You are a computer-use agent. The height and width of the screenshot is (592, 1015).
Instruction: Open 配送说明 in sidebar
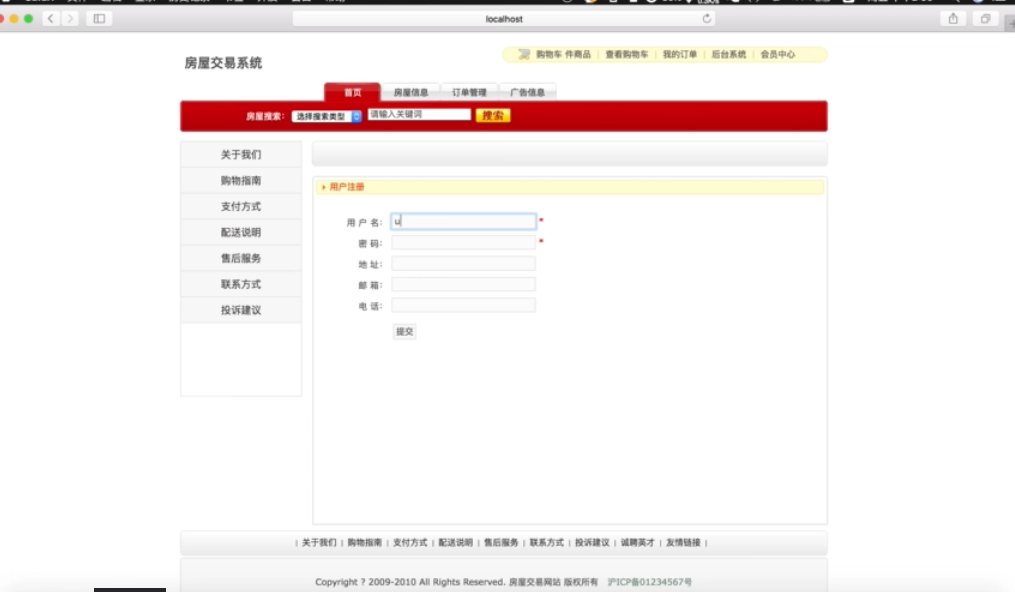[x=241, y=232]
